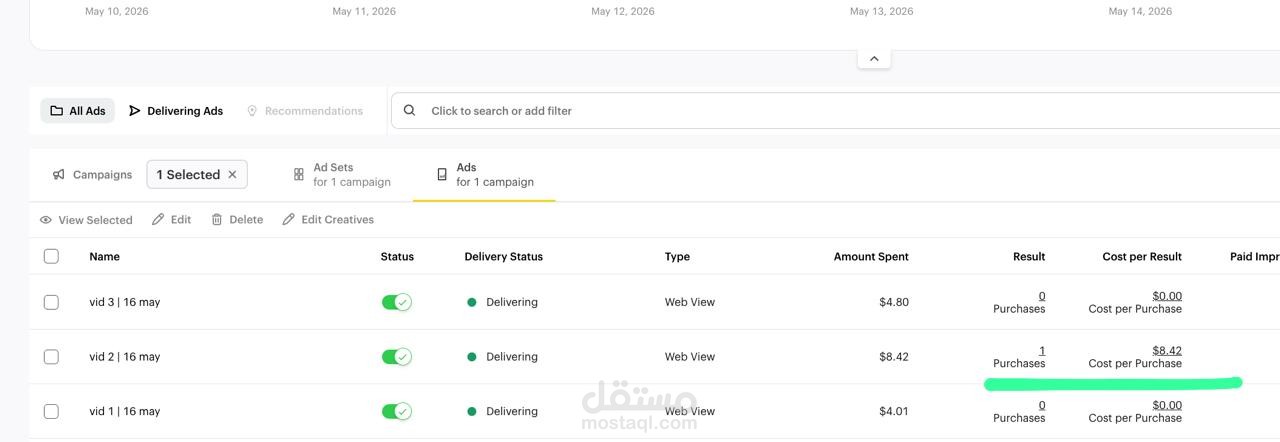1280x442 pixels.
Task: Click the $8.42 cost per purchase value
Action: click(x=1167, y=351)
